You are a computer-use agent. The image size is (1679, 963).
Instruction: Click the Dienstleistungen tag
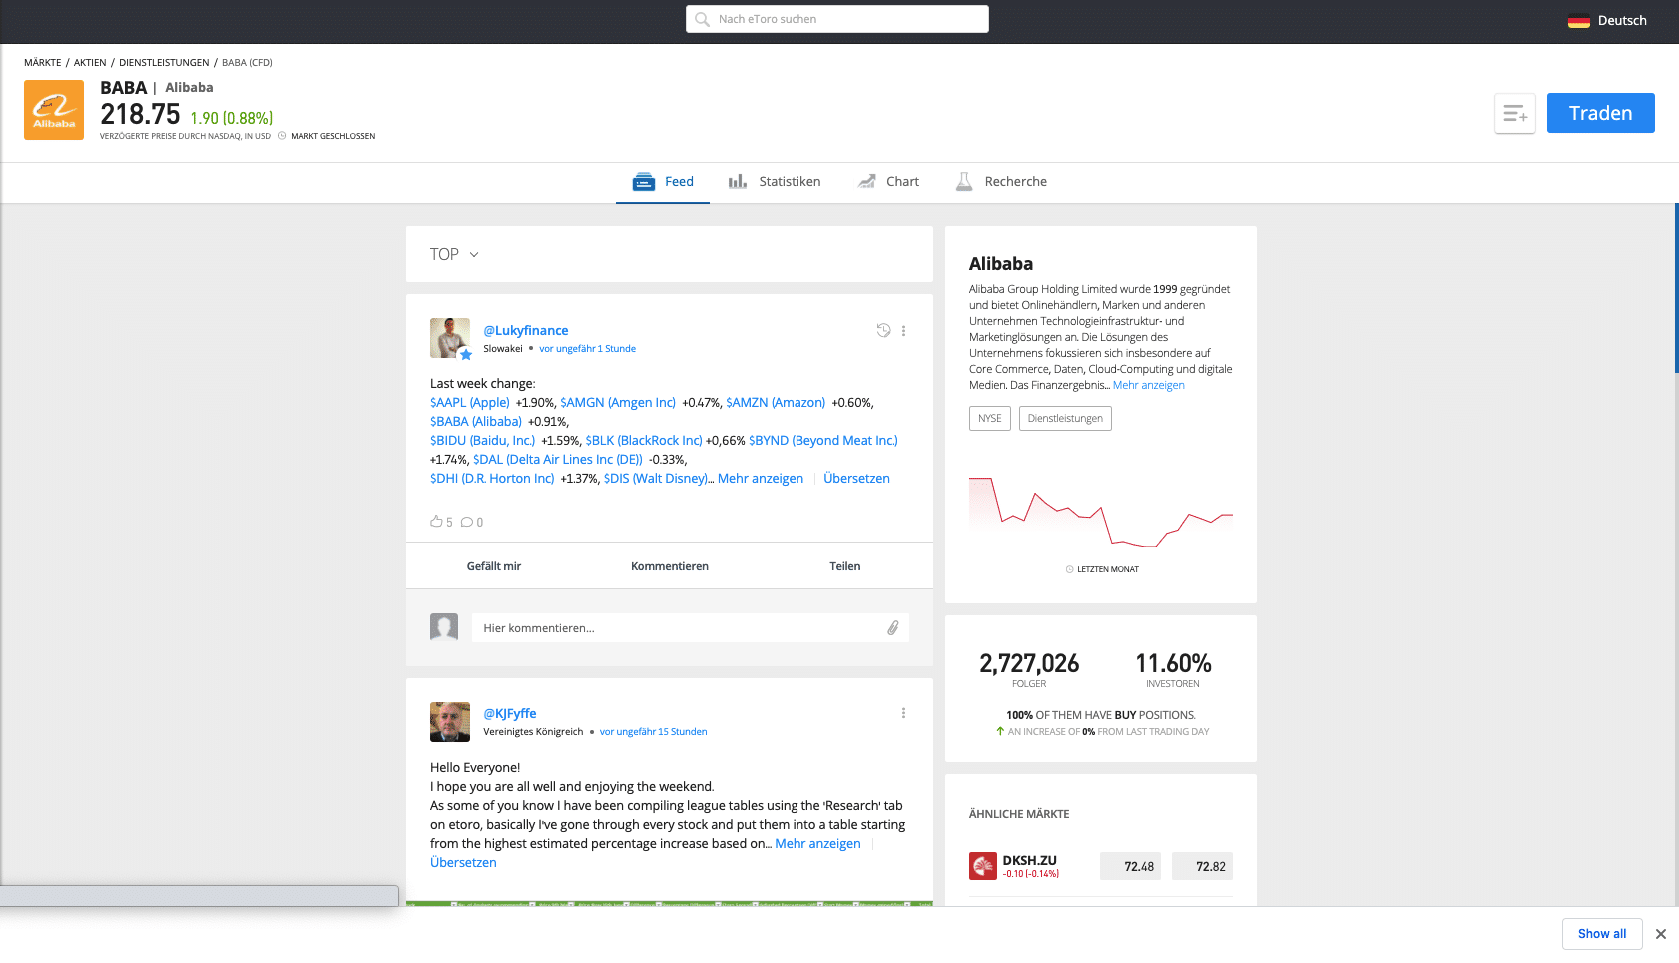(x=1065, y=418)
